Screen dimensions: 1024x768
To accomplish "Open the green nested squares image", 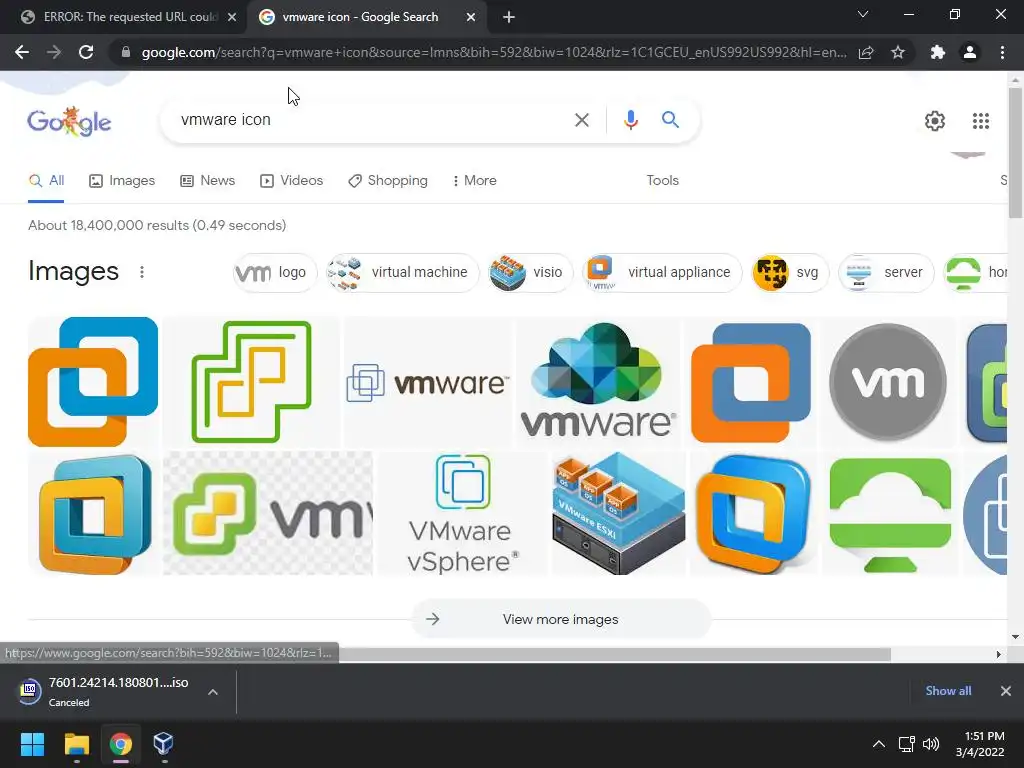I will tap(251, 382).
